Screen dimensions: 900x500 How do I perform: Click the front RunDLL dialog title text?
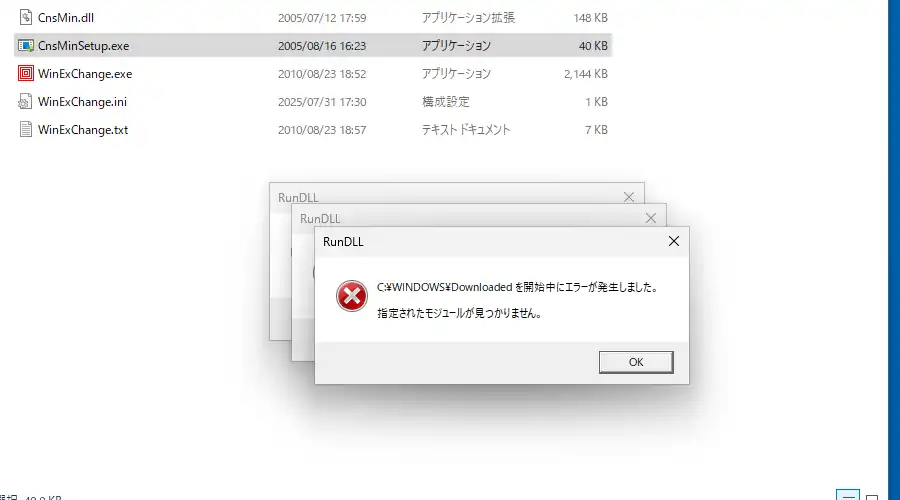coord(343,242)
